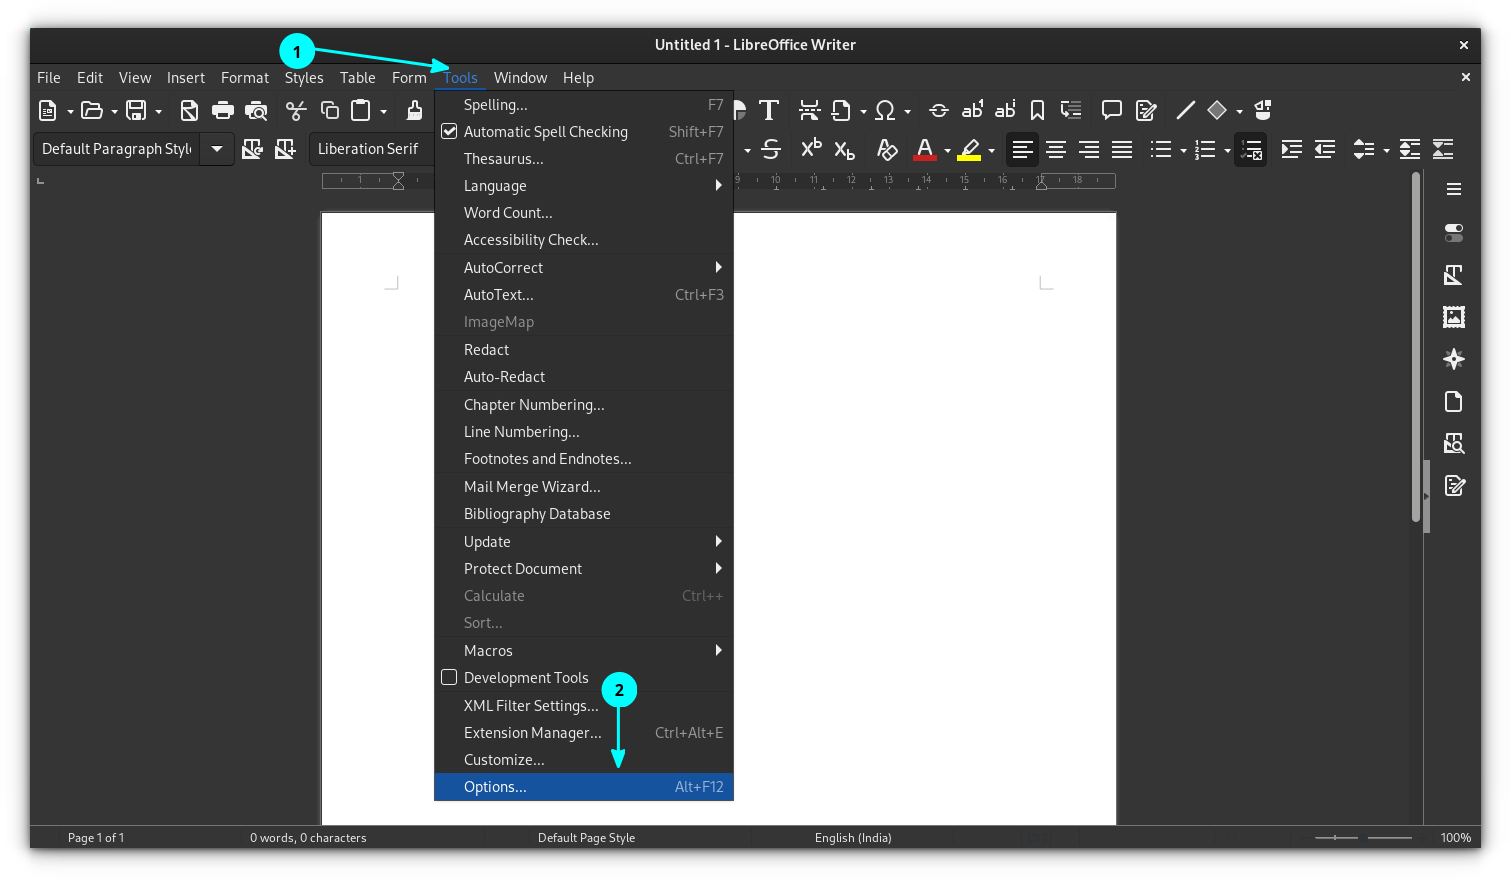Viewport: 1511px width, 880px height.
Task: Select Word Count from the Tools menu
Action: point(508,212)
